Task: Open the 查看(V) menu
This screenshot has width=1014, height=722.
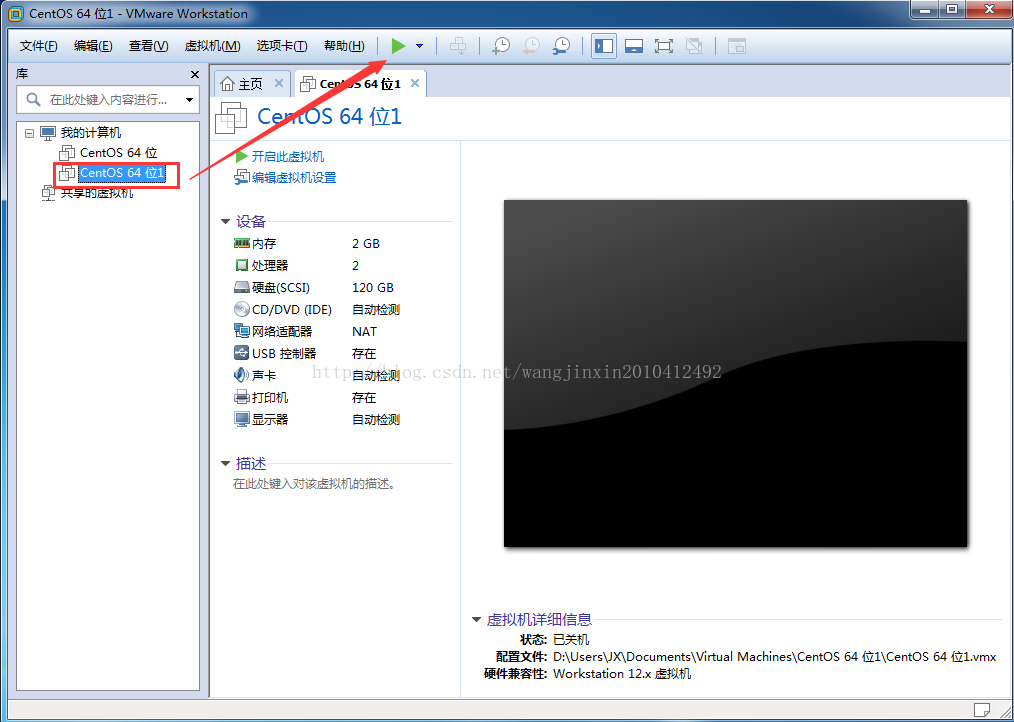Action: tap(148, 46)
